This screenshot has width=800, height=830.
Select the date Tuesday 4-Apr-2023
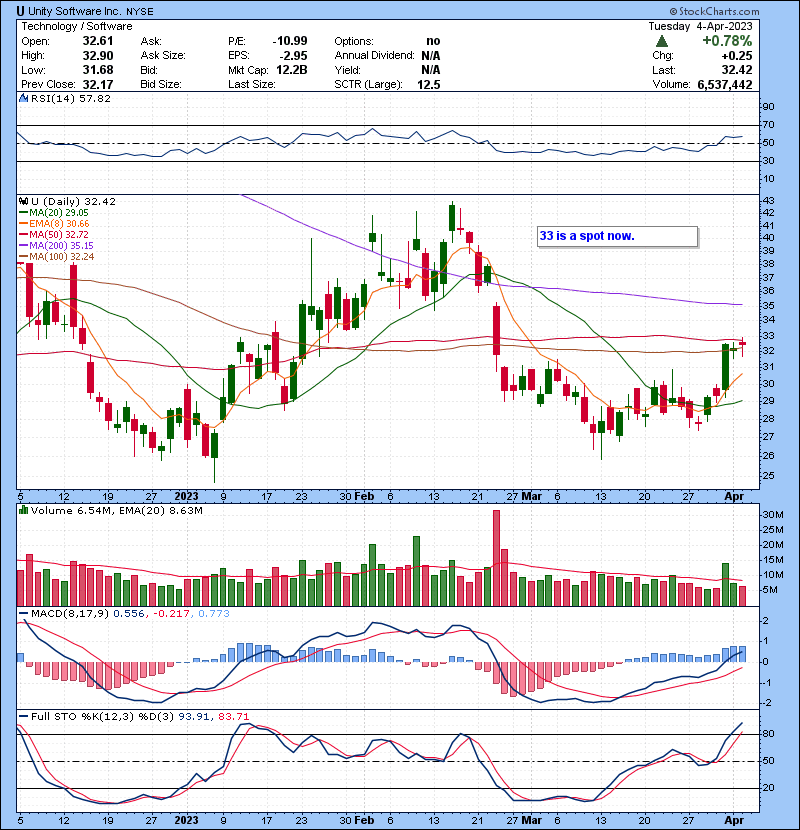click(700, 26)
